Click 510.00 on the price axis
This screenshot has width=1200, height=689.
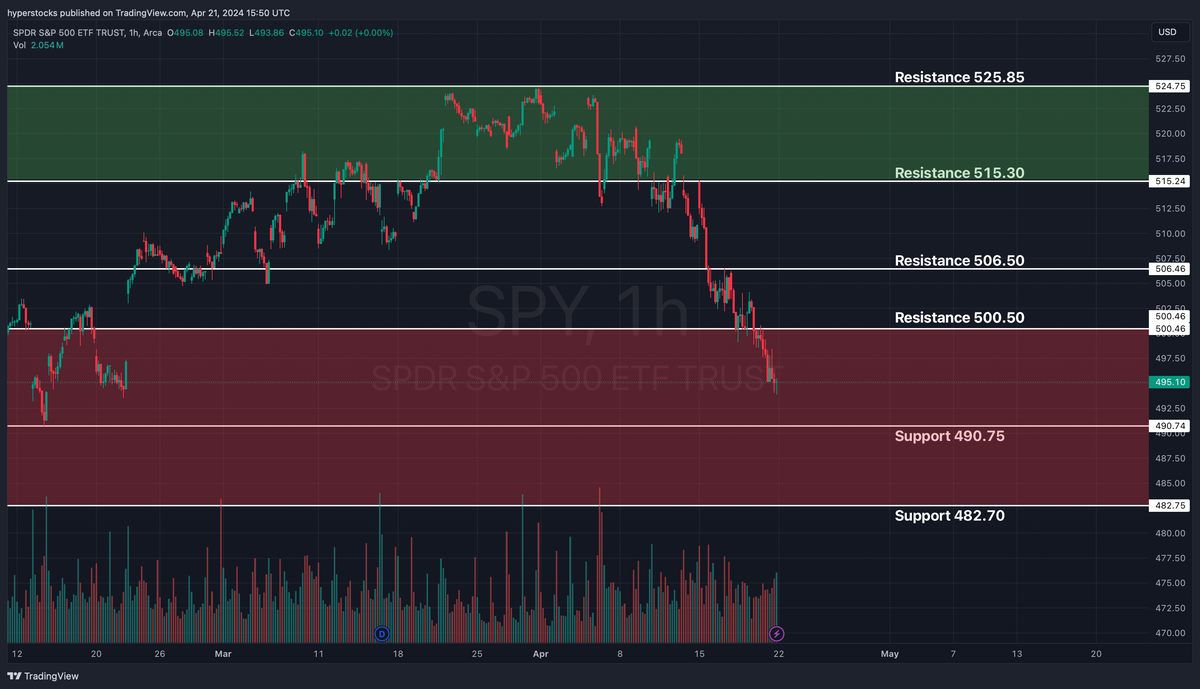tap(1170, 234)
